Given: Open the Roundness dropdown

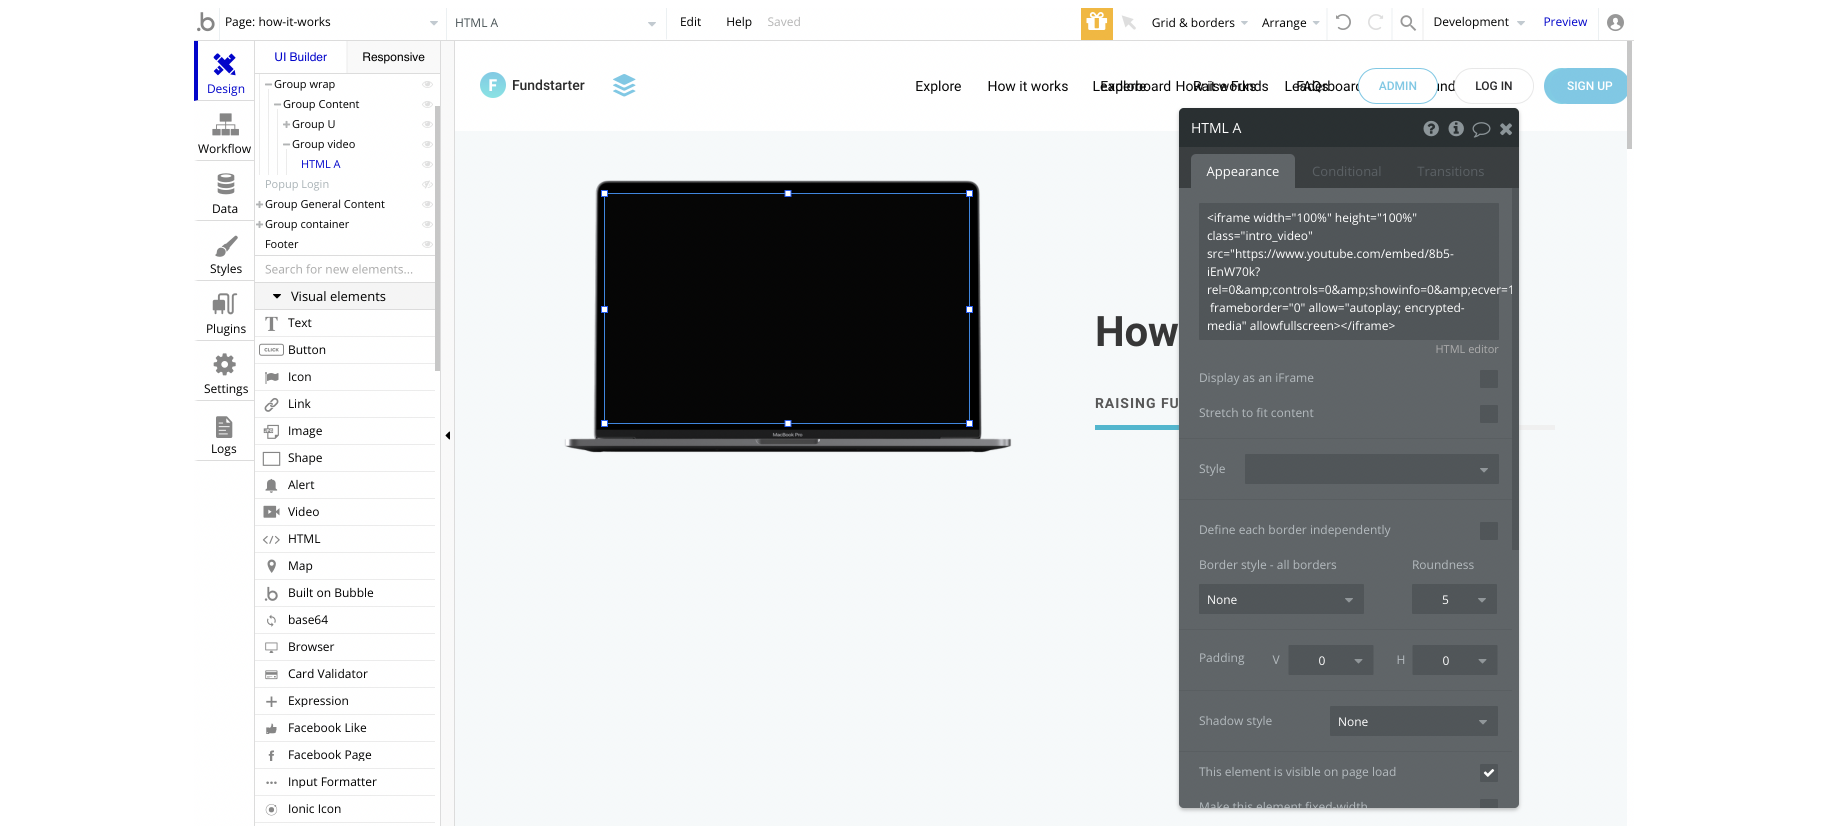Looking at the screenshot, I should 1454,600.
